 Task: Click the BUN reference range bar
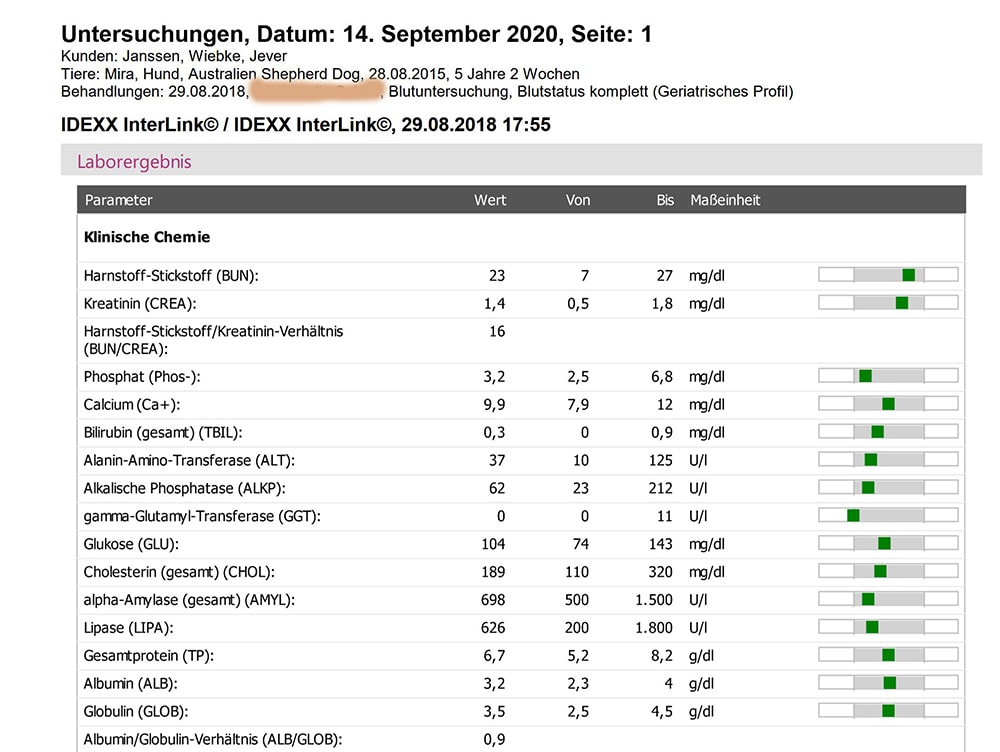pos(888,275)
